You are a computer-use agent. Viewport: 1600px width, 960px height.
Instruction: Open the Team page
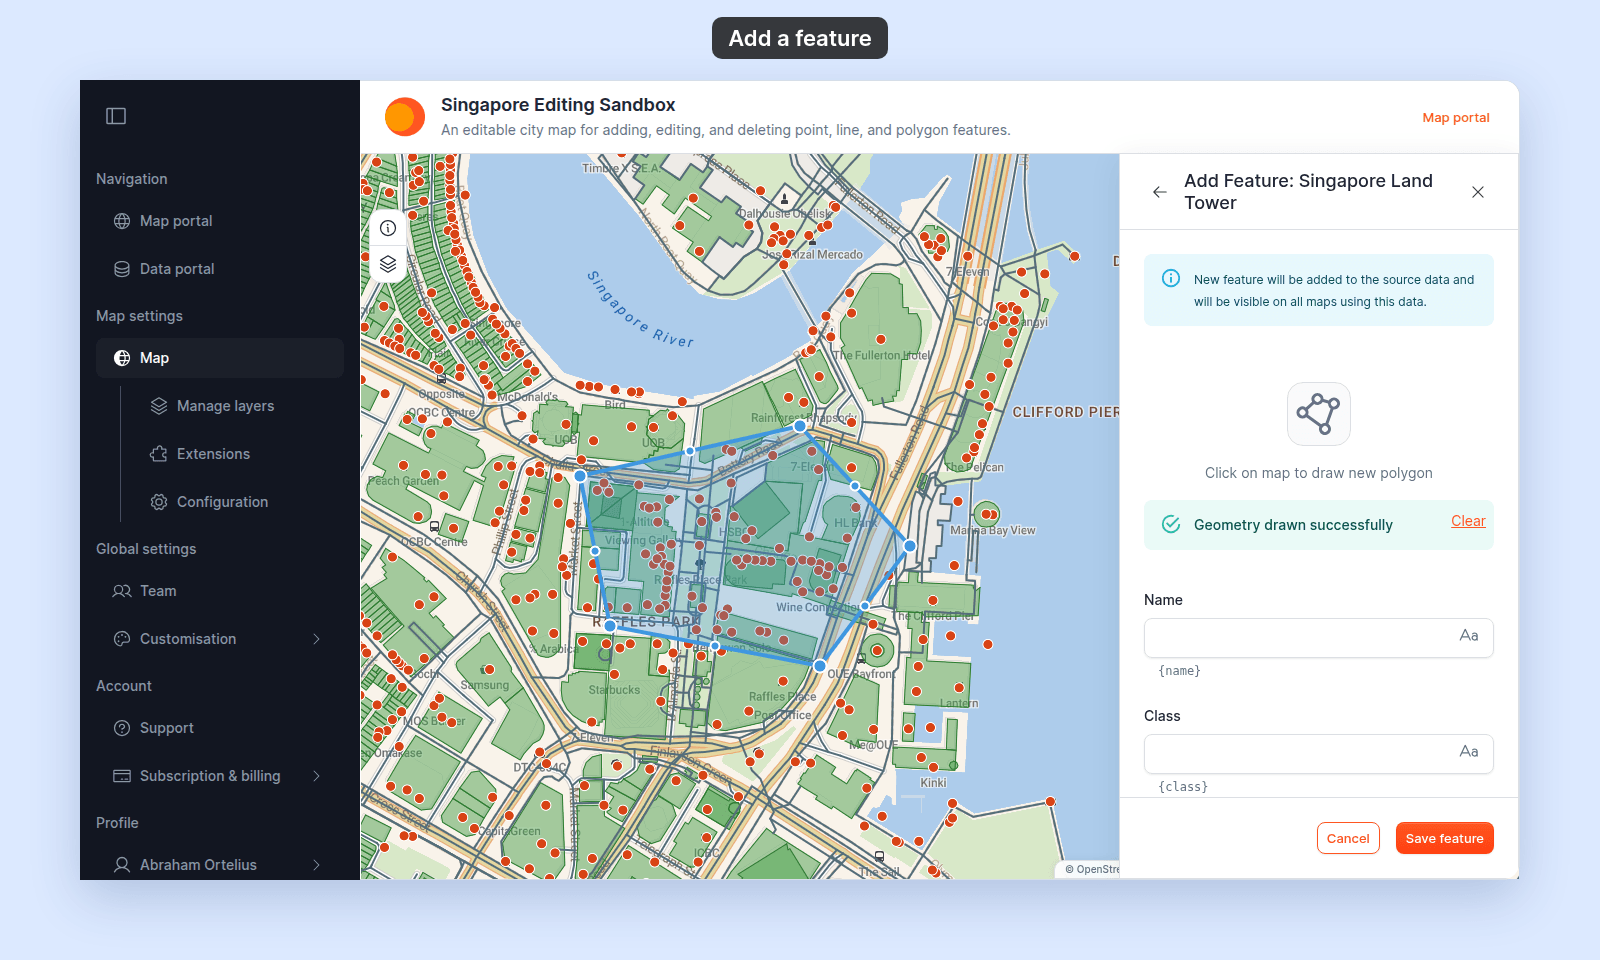point(220,591)
